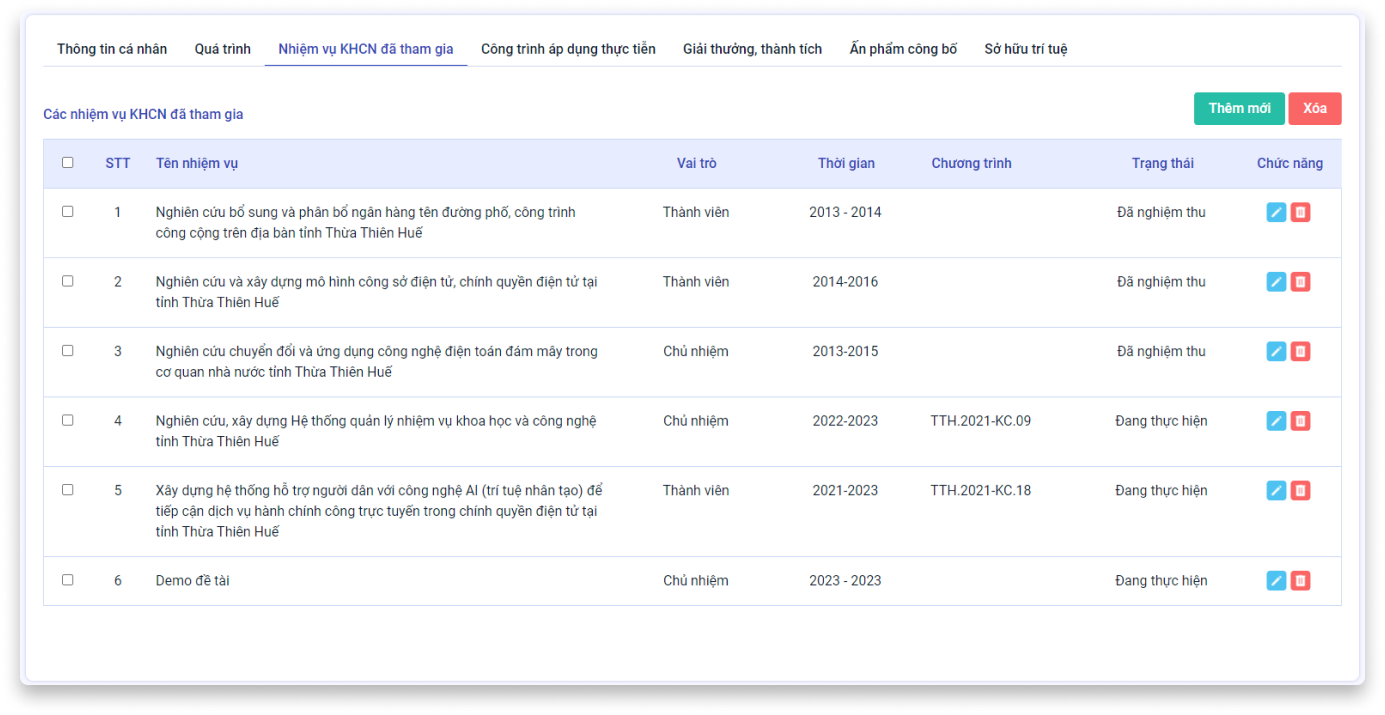This screenshot has height=715, width=1385.
Task: Delete row 3 task (điện toán đám mây)
Action: click(1300, 351)
